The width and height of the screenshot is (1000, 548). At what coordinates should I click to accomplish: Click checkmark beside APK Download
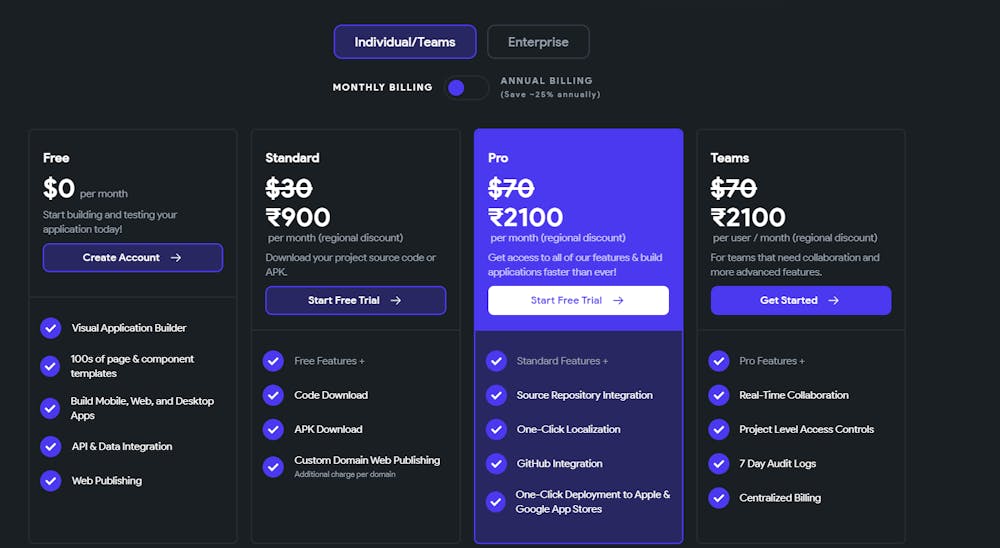[273, 429]
